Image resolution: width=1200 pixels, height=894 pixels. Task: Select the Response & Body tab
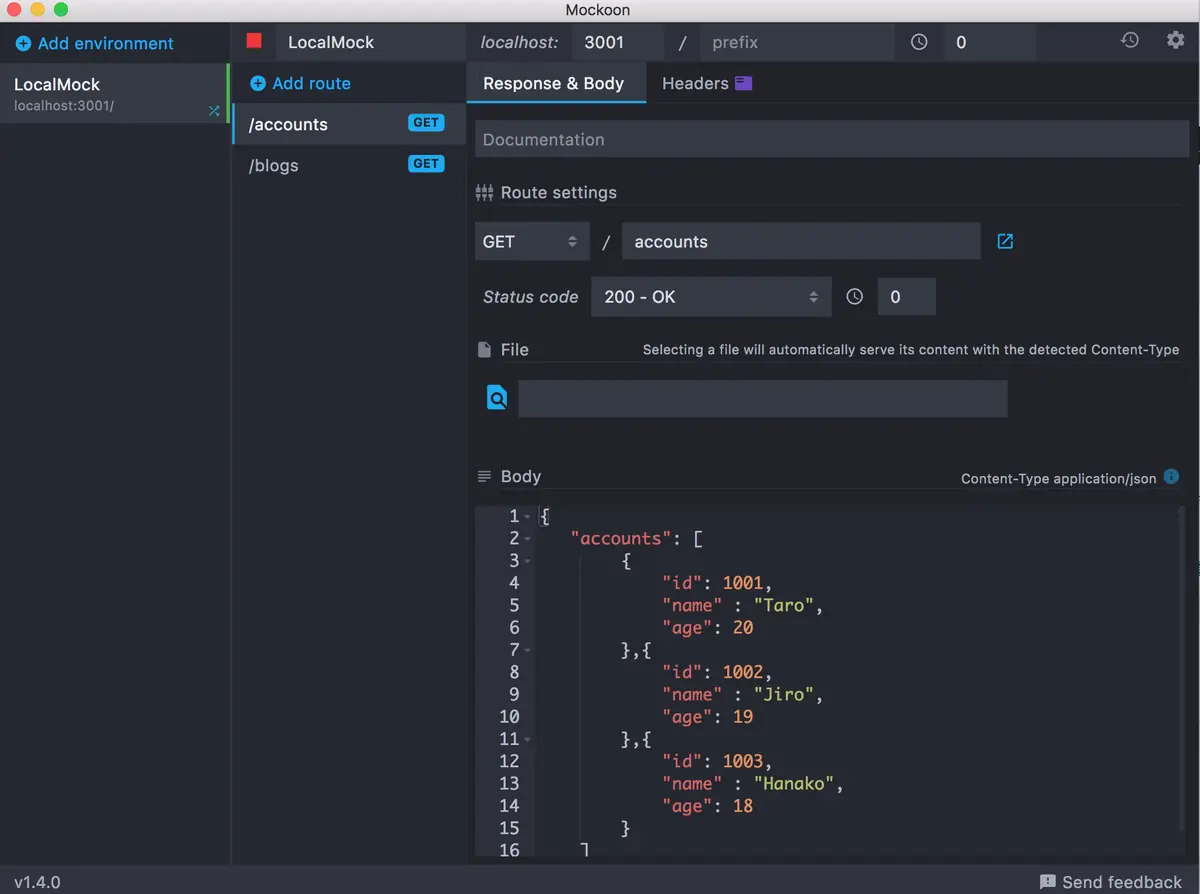[x=553, y=83]
